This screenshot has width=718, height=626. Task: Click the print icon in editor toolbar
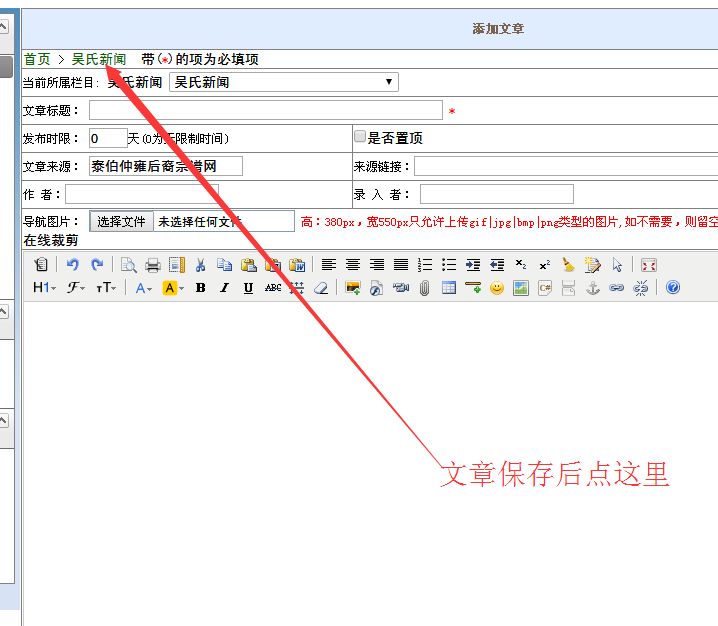pos(153,265)
